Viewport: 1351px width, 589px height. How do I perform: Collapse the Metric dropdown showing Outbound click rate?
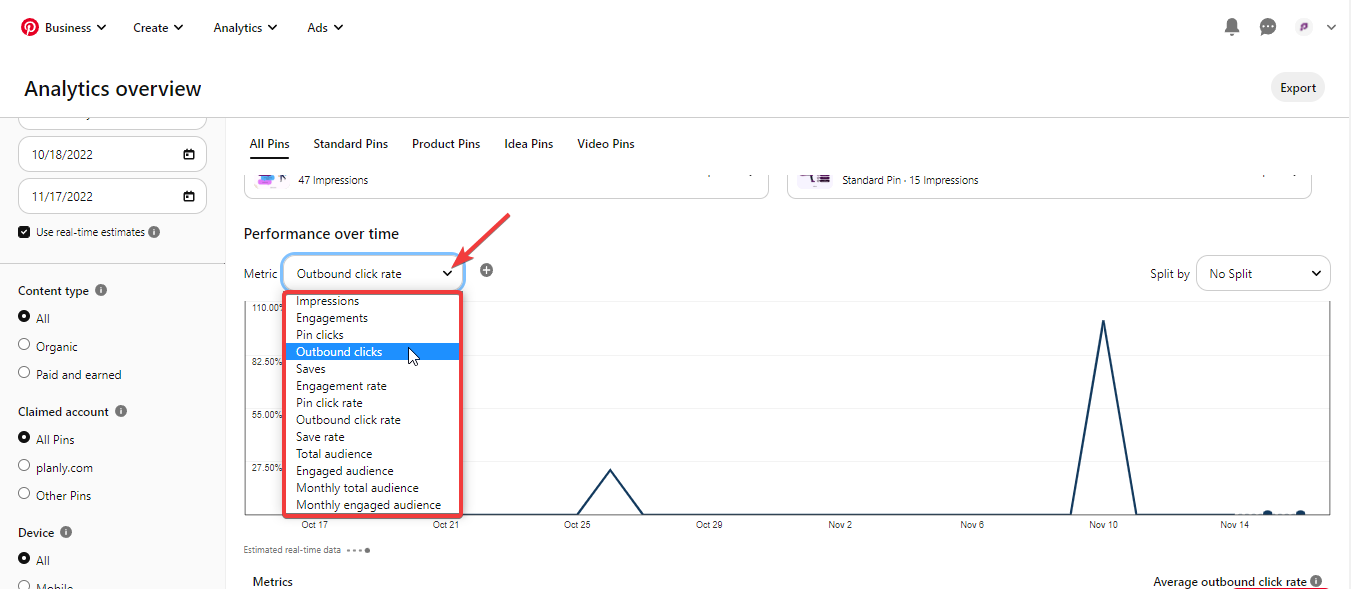pos(373,273)
